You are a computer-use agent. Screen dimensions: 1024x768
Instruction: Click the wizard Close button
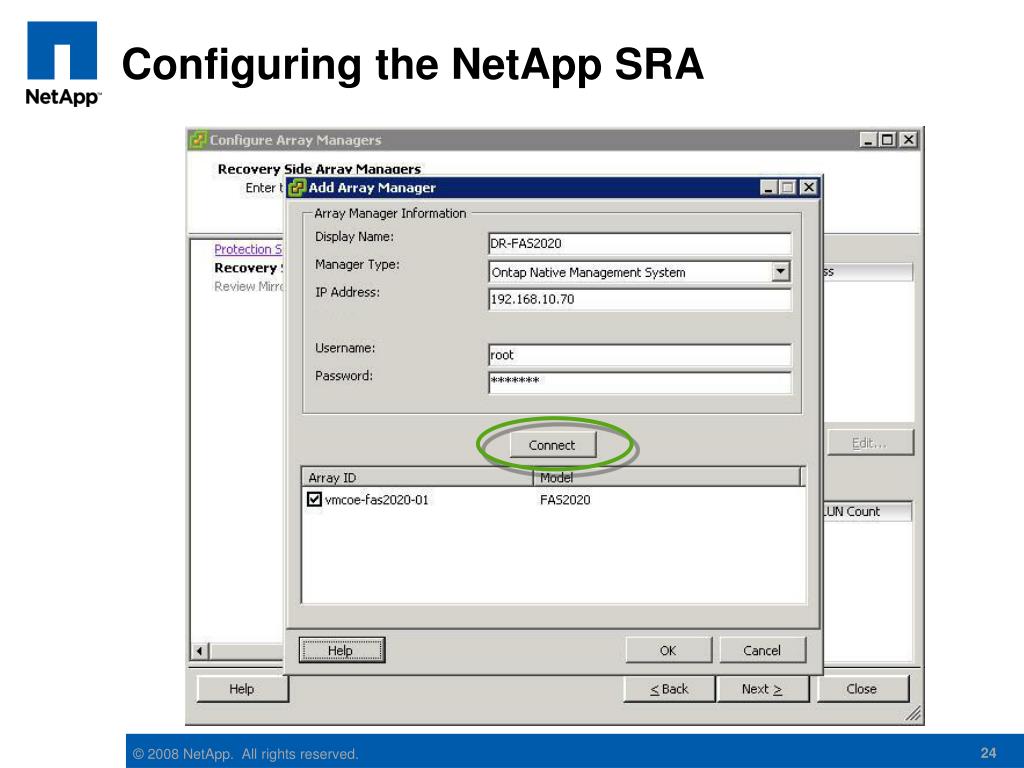point(862,689)
